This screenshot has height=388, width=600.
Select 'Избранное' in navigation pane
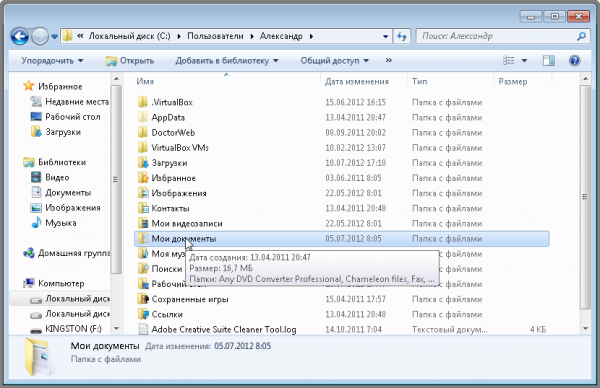[x=60, y=86]
